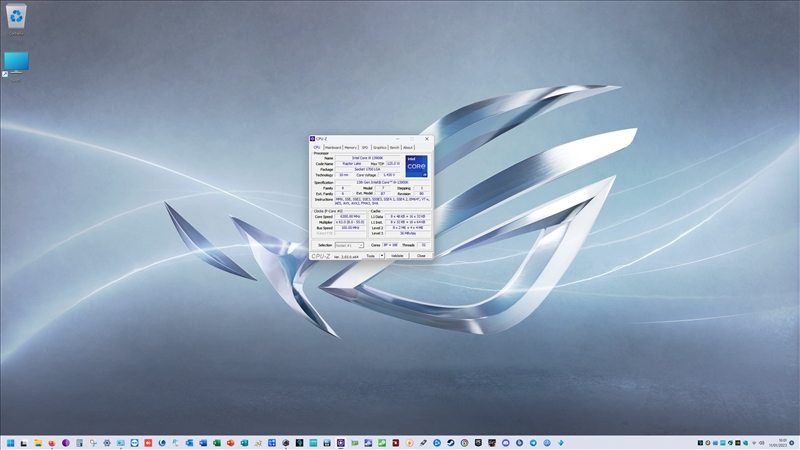Go to the Bench tab

(x=394, y=147)
